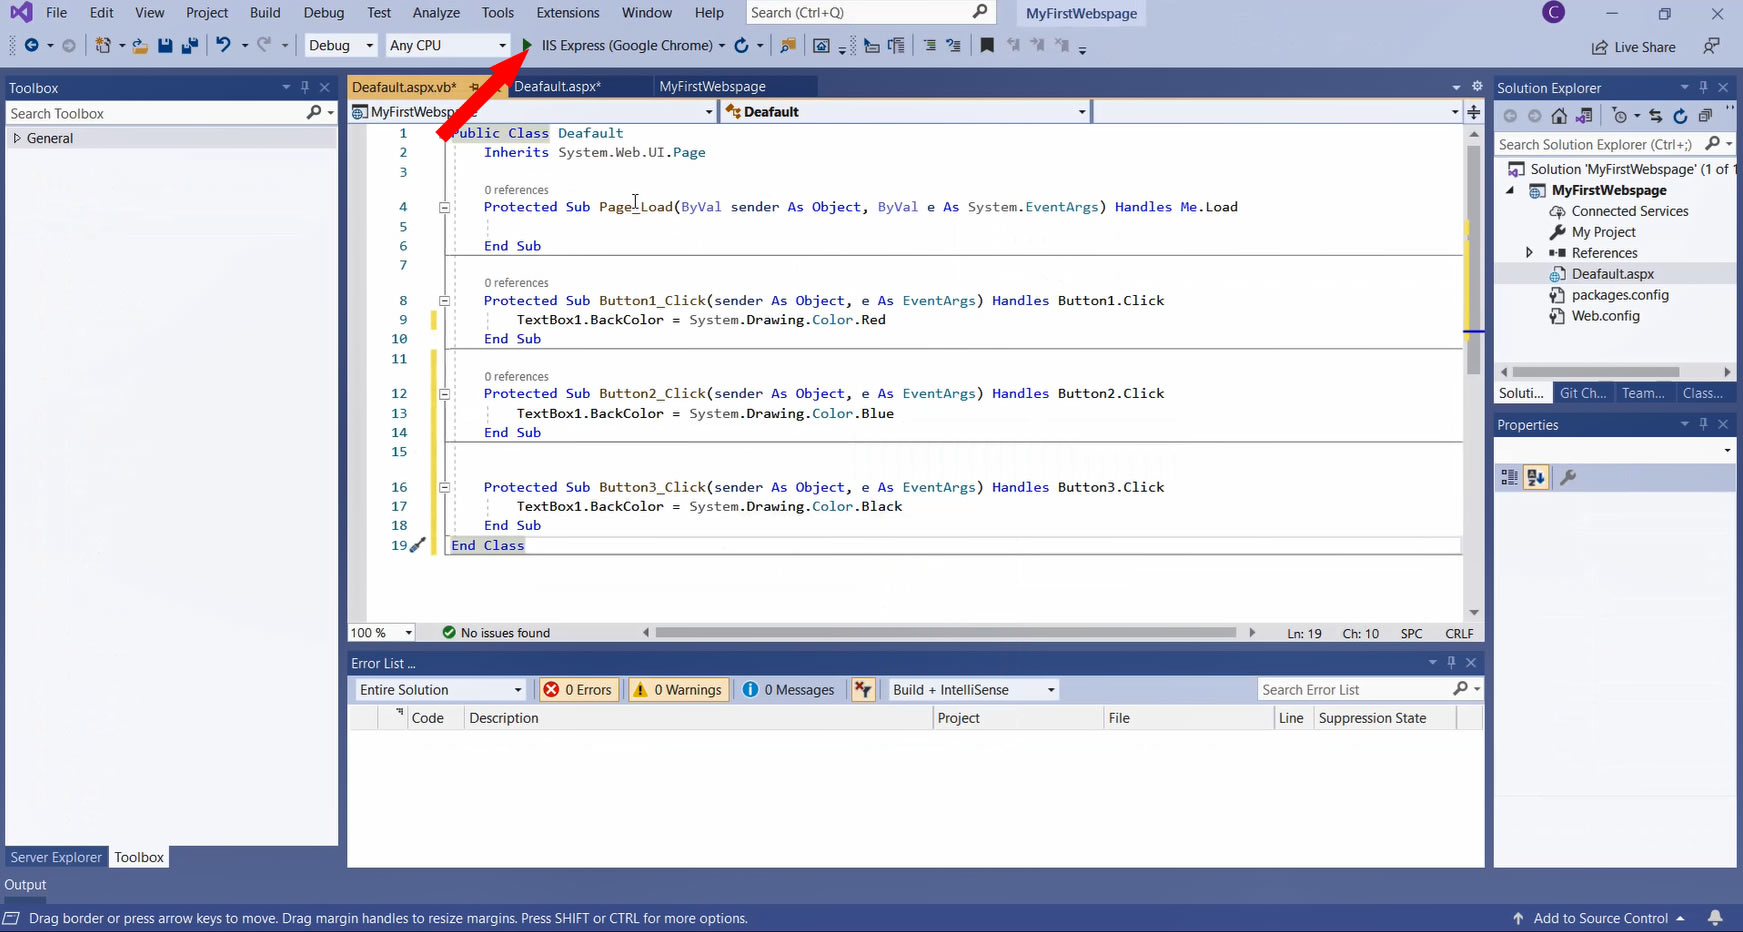This screenshot has height=932, width=1743.
Task: Start debugging with the green play icon
Action: pos(527,45)
